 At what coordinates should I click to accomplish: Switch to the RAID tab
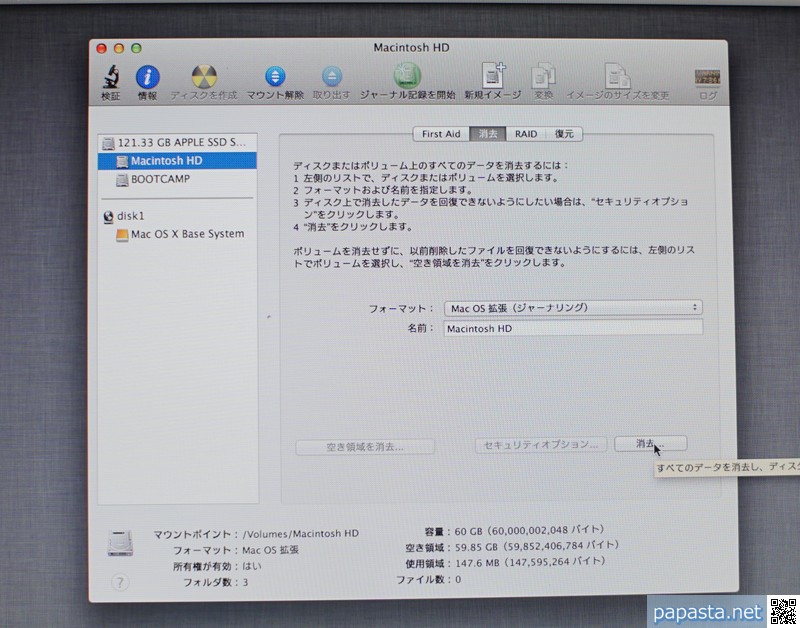pos(526,134)
